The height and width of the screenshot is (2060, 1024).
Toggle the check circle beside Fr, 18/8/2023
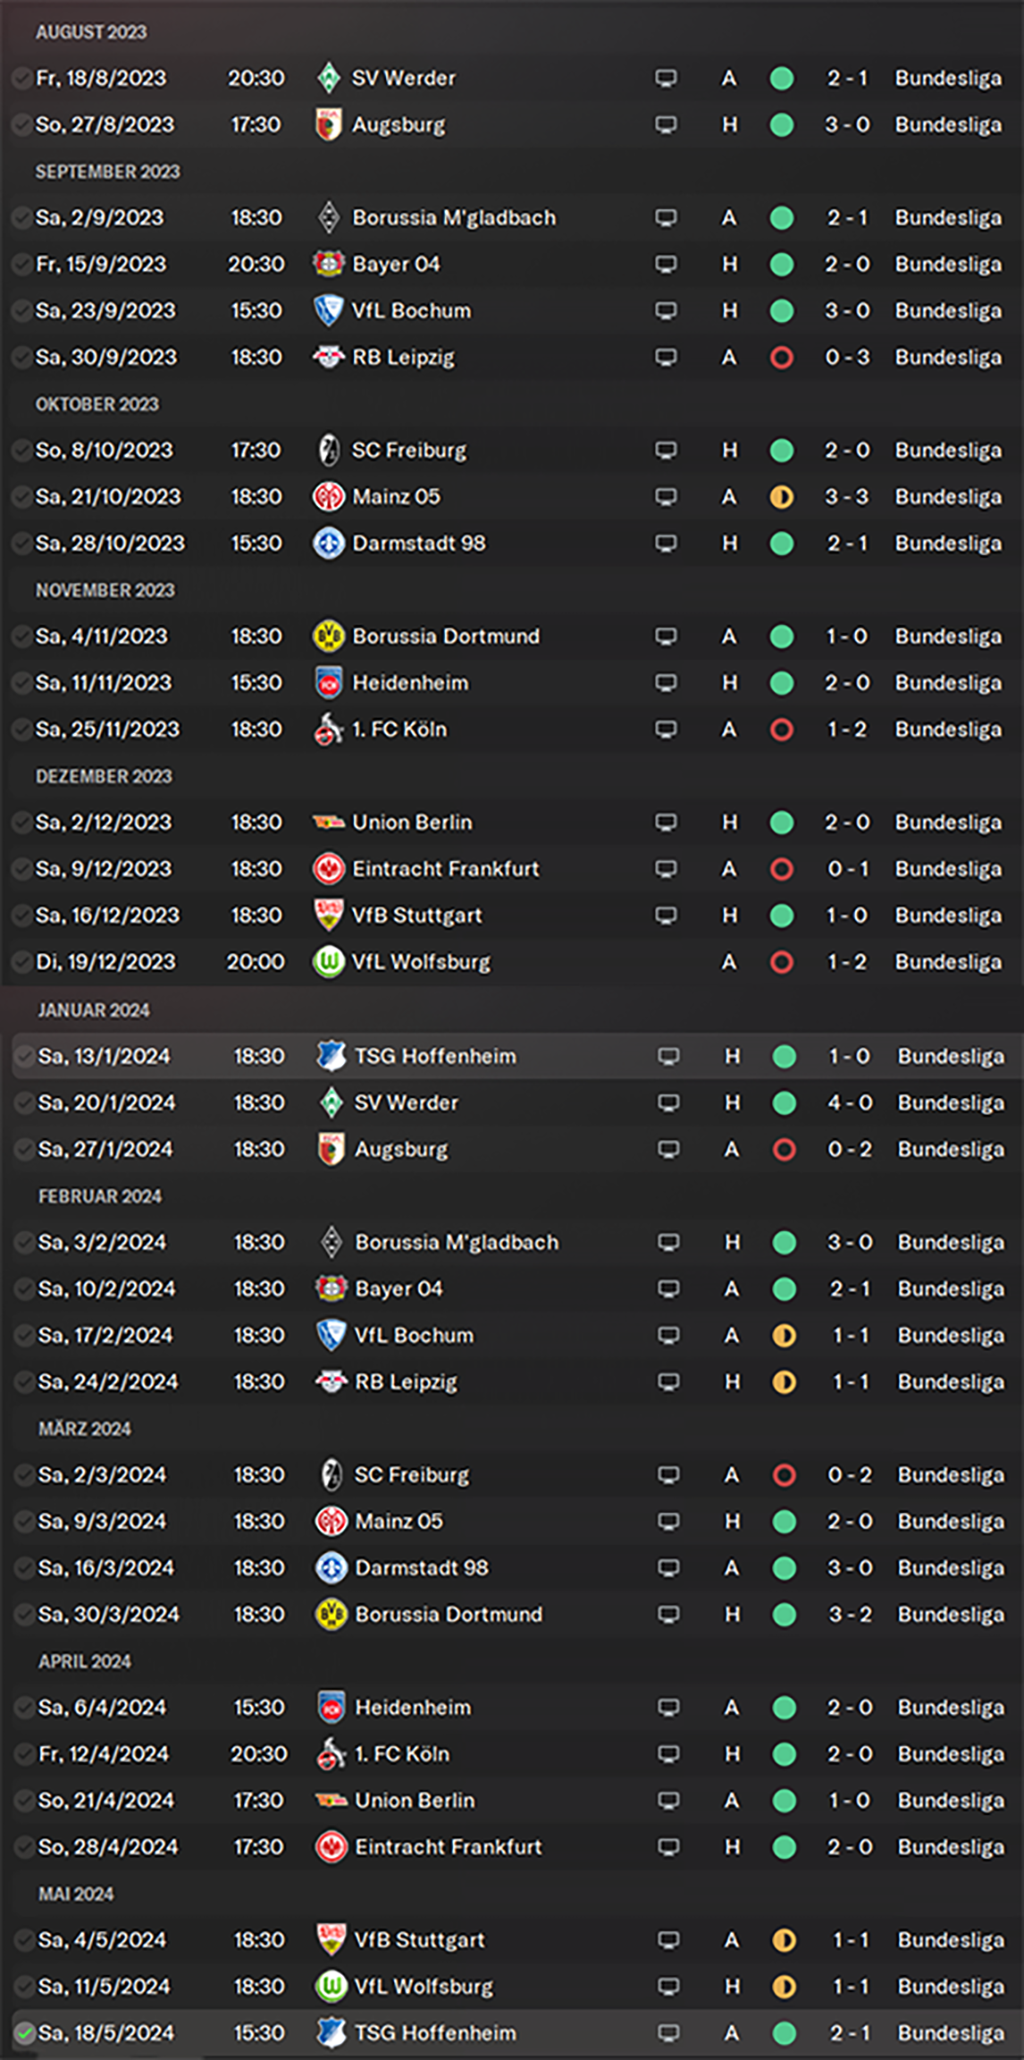pos(21,78)
